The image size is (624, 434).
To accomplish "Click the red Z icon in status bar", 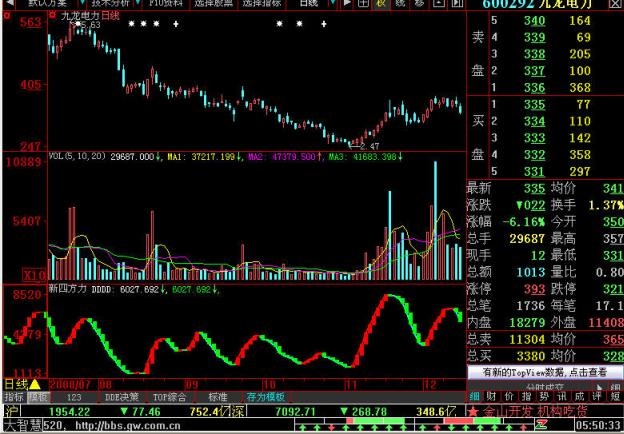I will pos(541,424).
